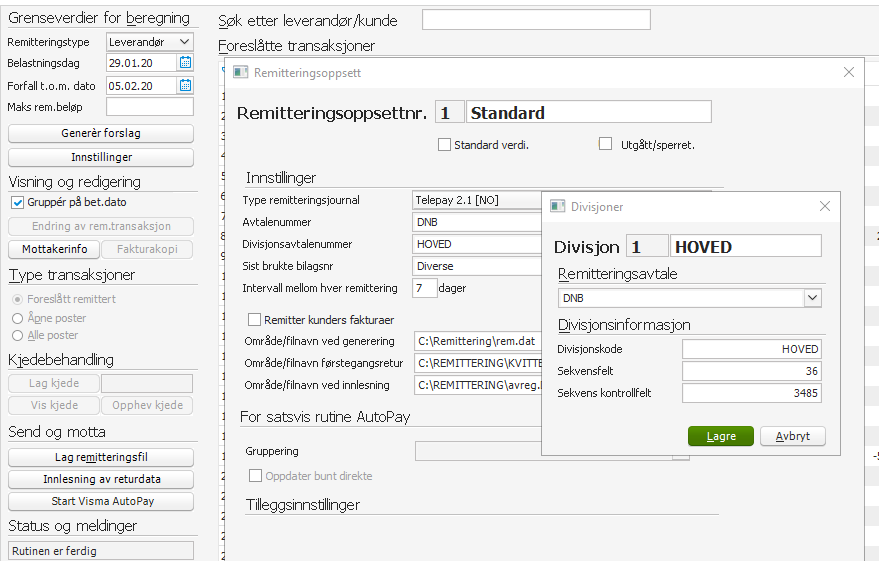Select Foreslått remittert radio button
The image size is (879, 561).
(x=17, y=299)
